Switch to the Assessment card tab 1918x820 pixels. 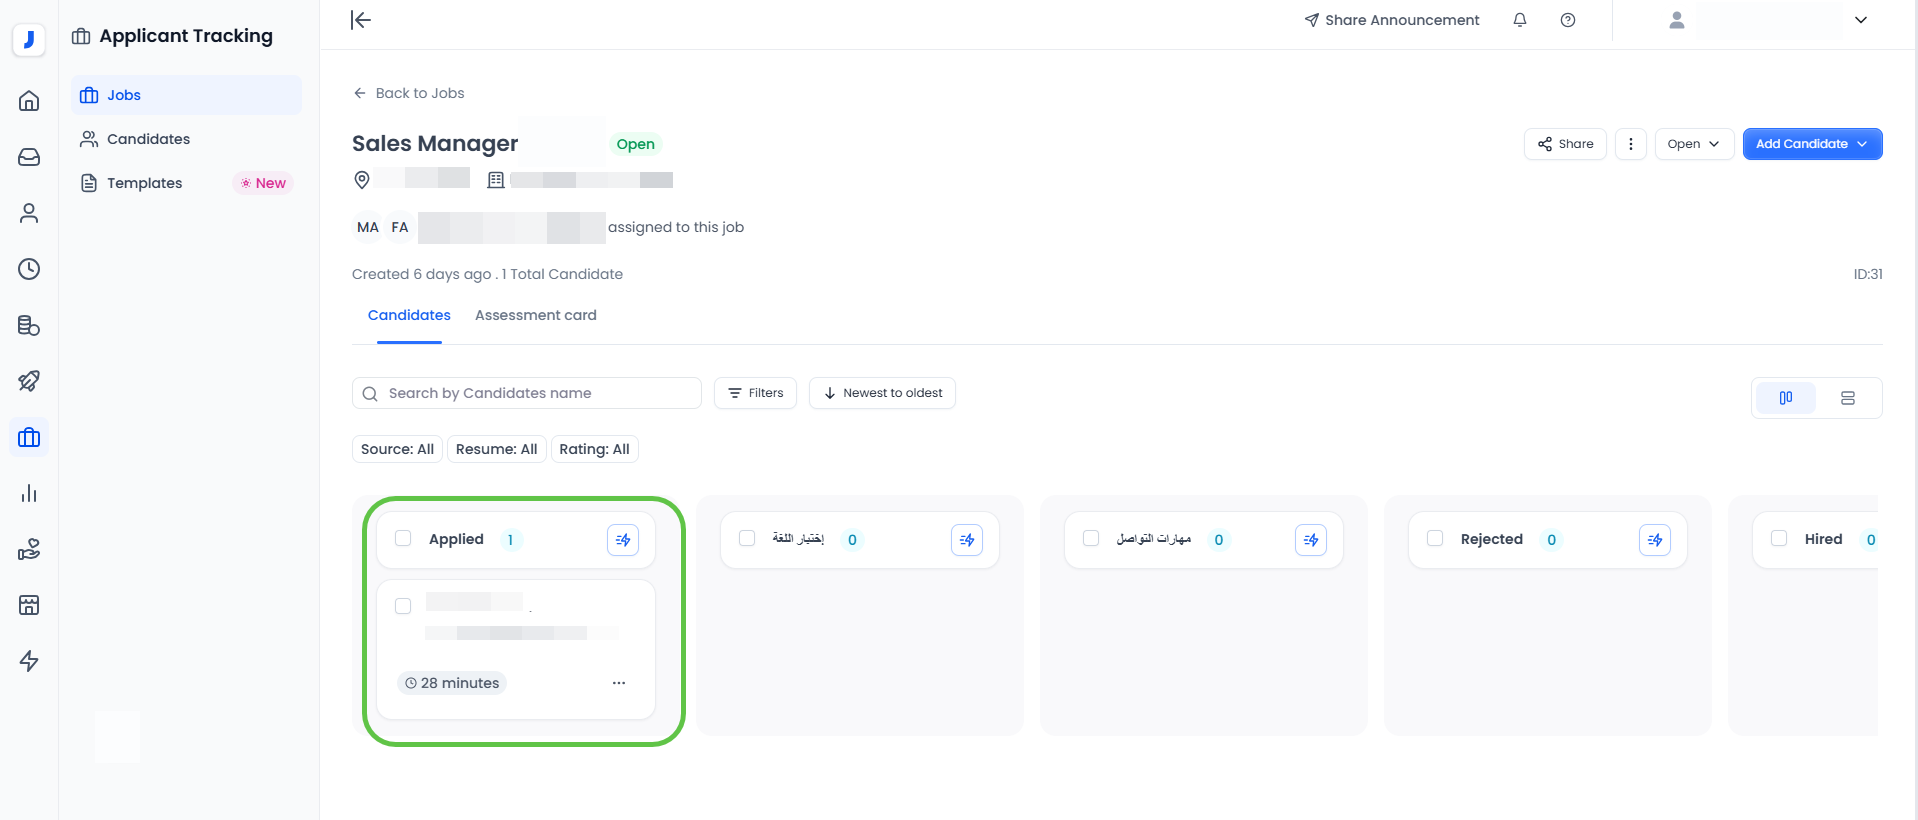tap(535, 315)
